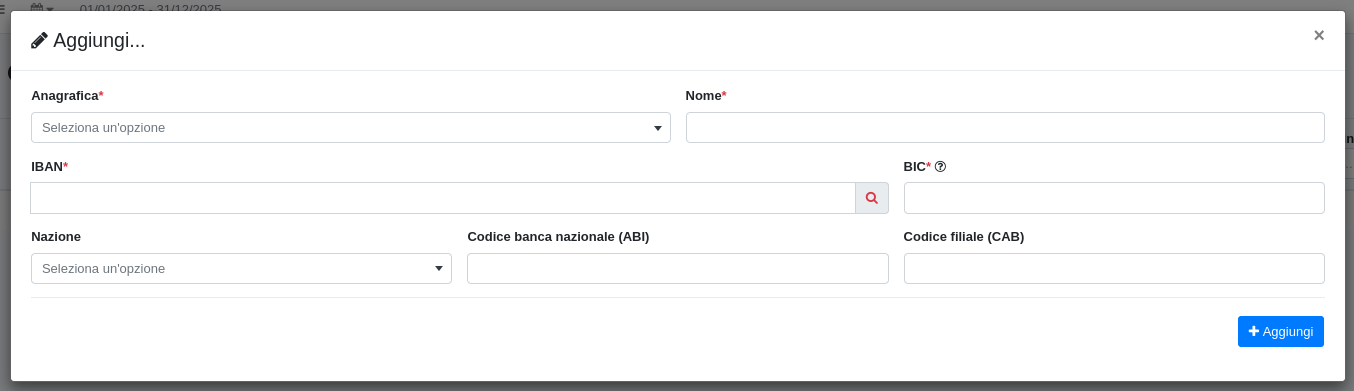Click the question mark help icon beside BIC

(x=940, y=167)
